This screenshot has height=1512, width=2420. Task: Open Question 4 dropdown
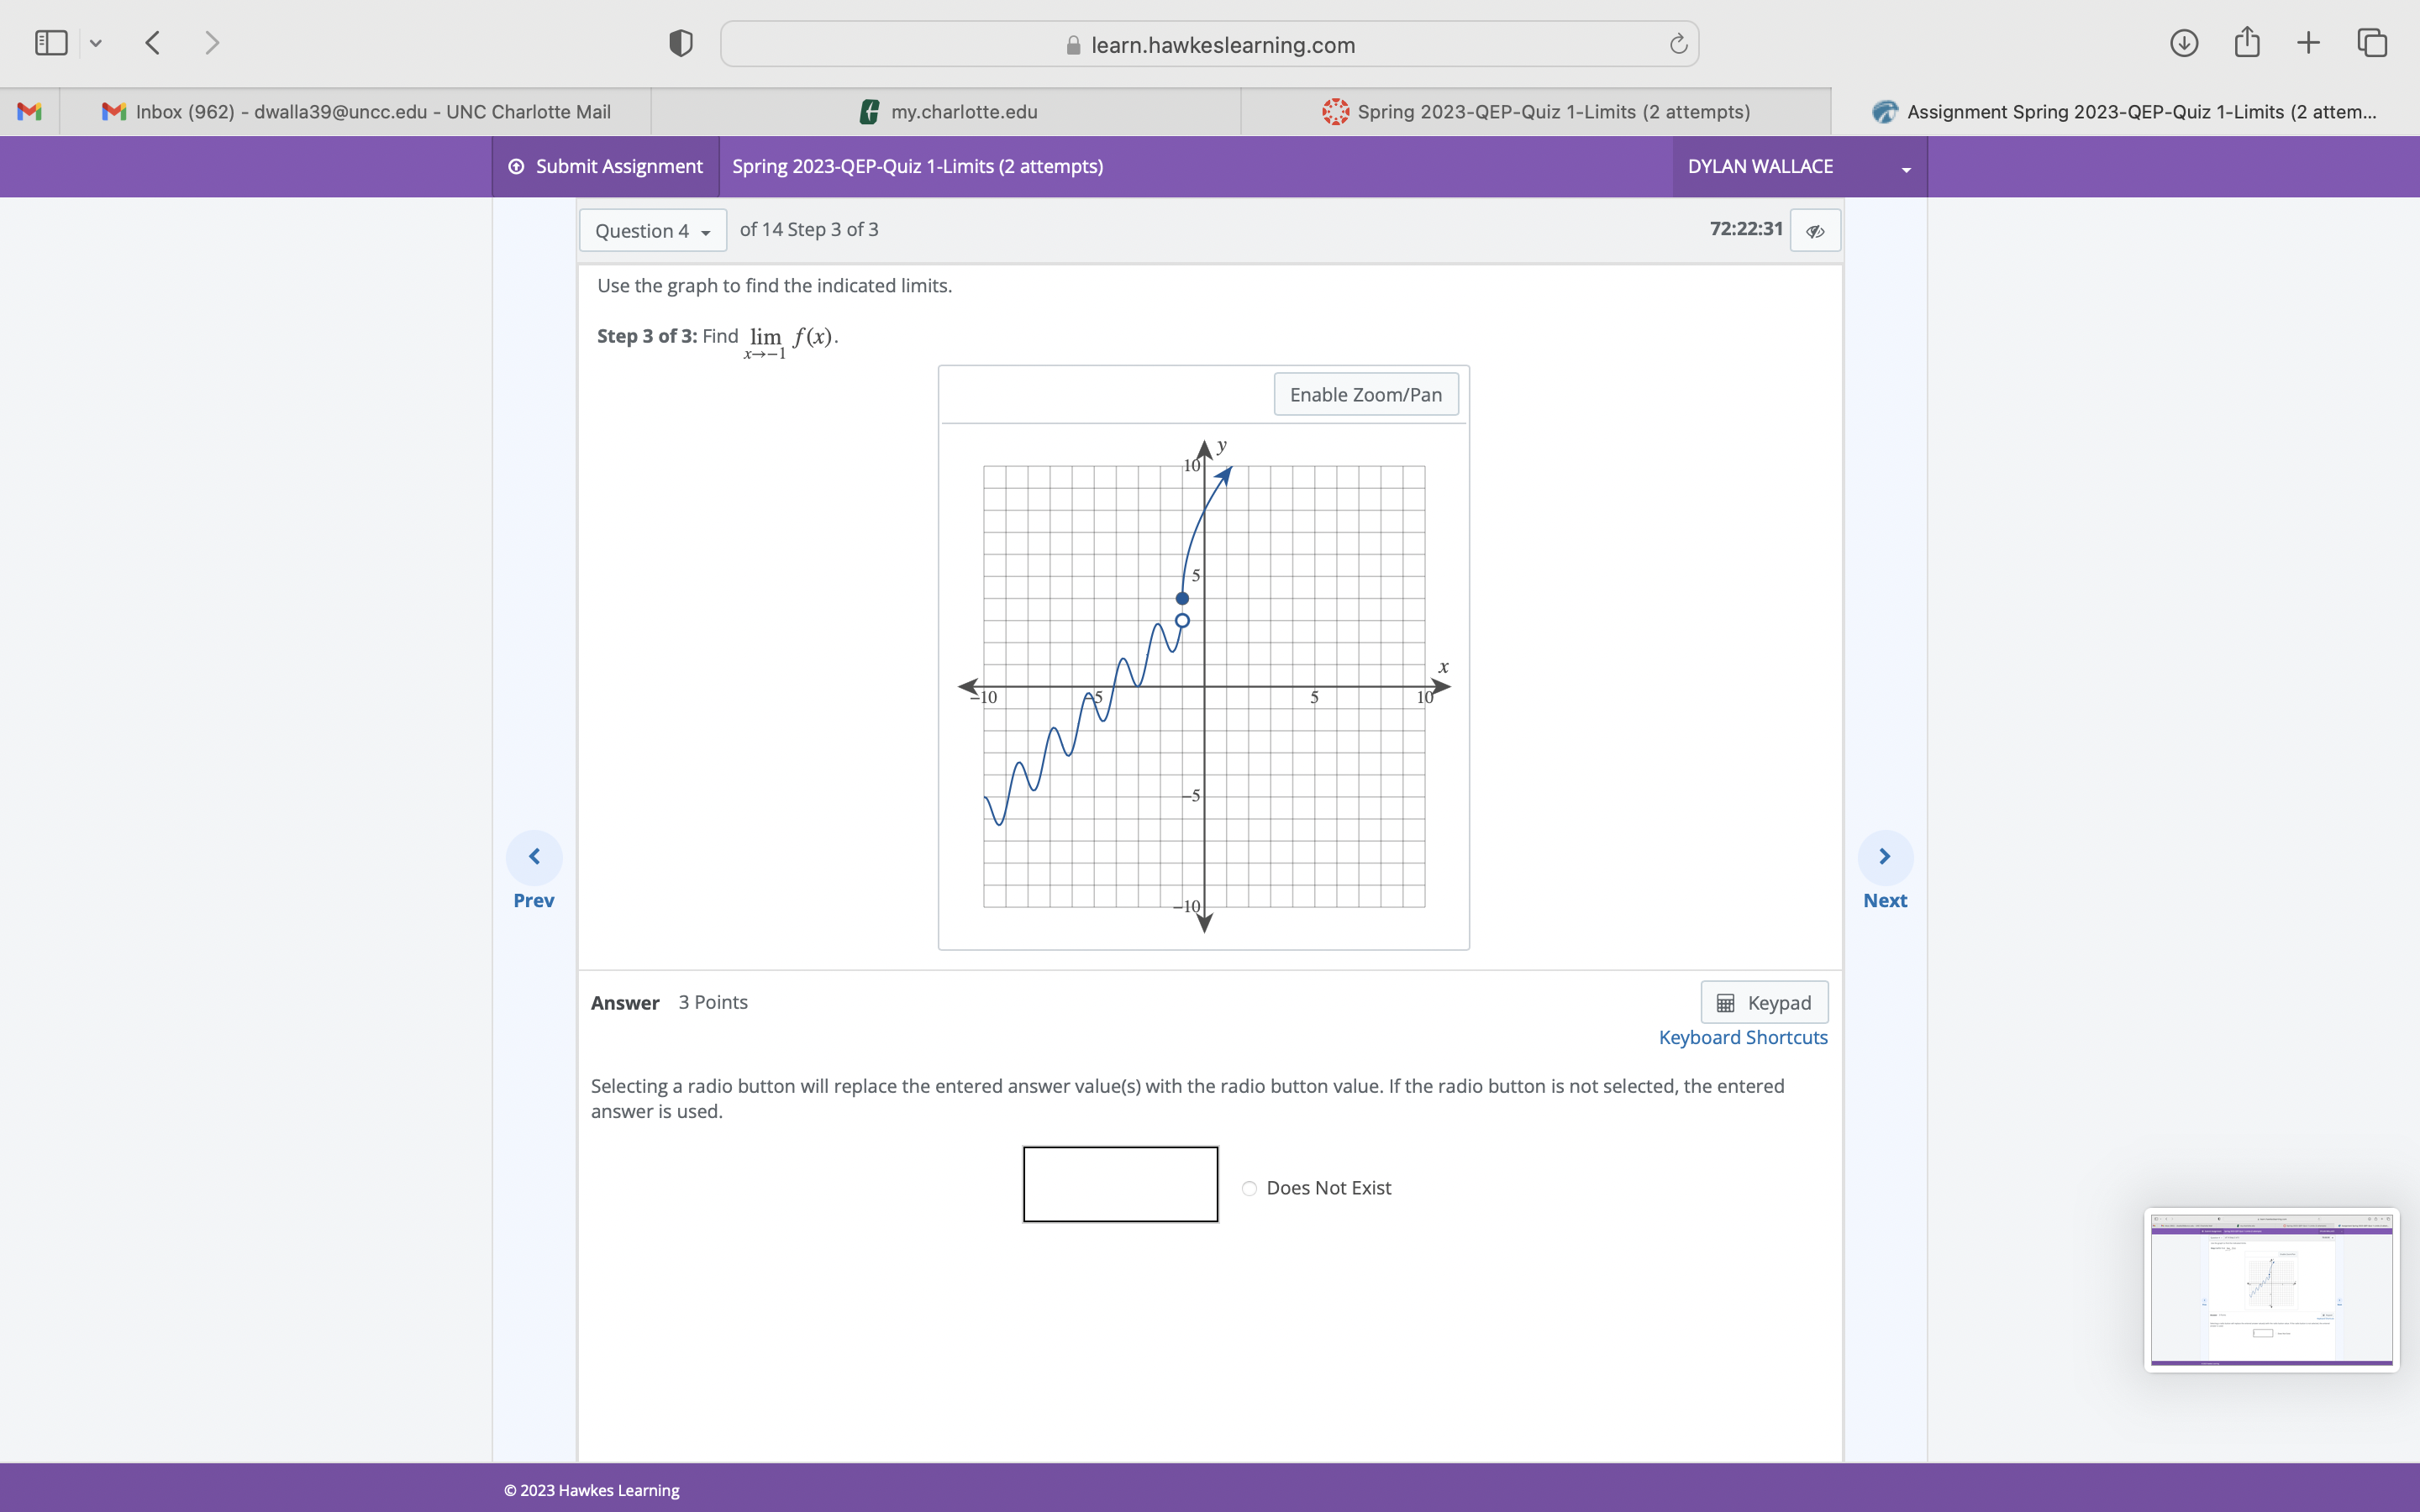pyautogui.click(x=652, y=231)
